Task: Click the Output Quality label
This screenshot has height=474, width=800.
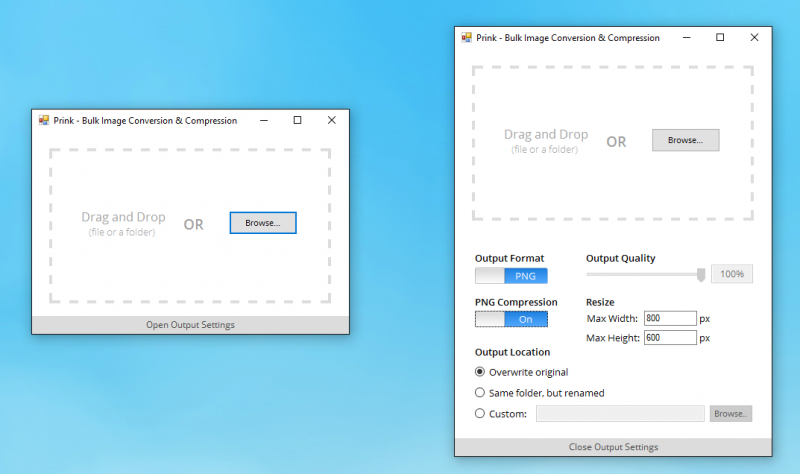Action: tap(620, 258)
